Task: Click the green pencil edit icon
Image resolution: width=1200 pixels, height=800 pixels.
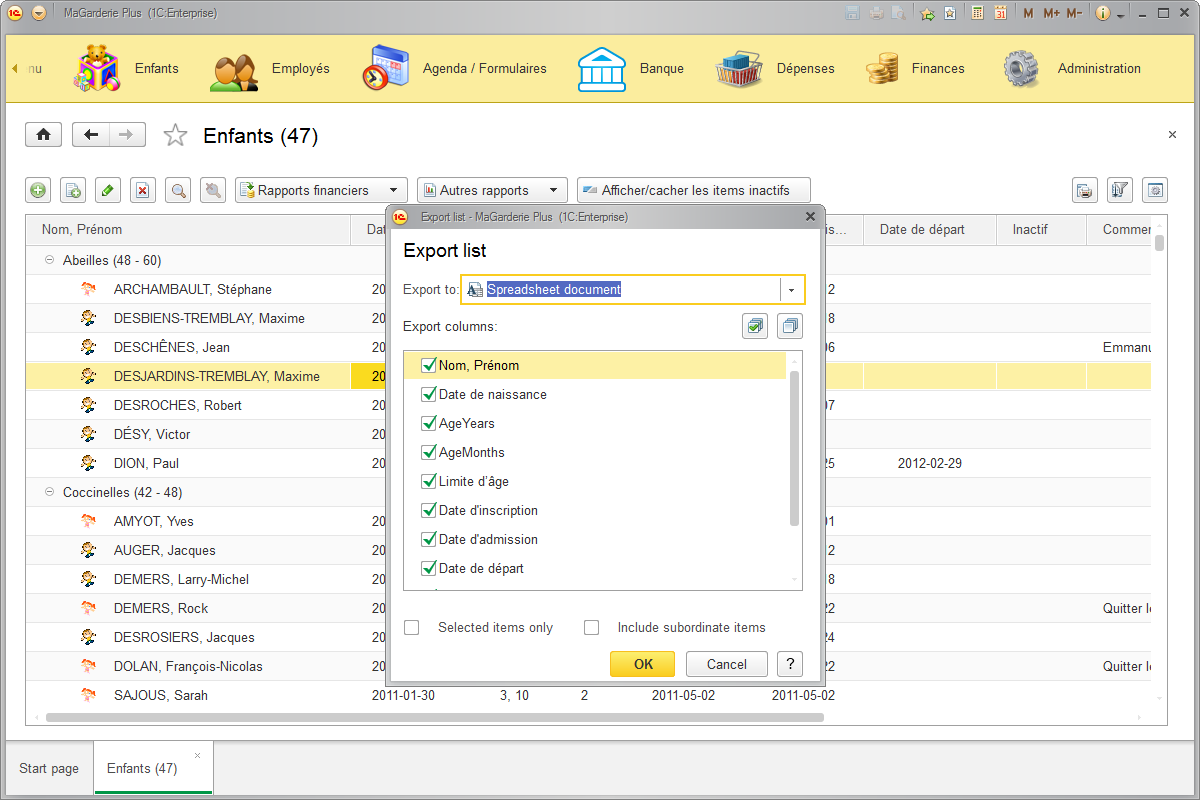Action: tap(107, 189)
